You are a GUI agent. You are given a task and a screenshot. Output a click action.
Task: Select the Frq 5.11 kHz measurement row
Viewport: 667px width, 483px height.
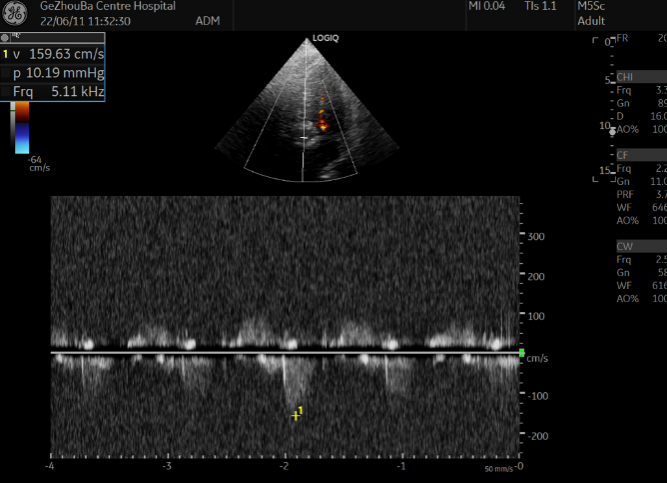(x=55, y=91)
